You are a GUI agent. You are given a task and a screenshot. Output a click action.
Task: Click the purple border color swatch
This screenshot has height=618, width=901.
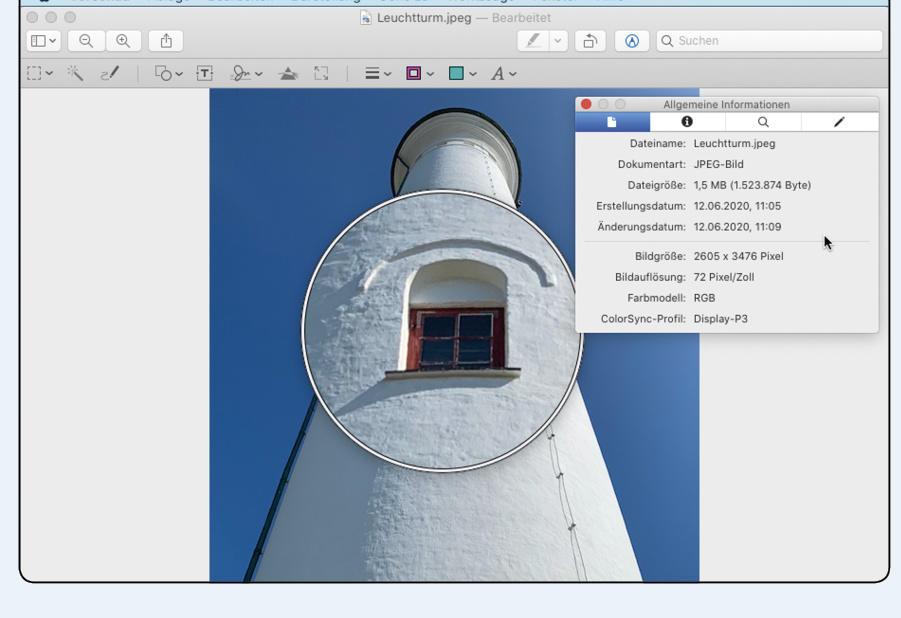click(414, 73)
